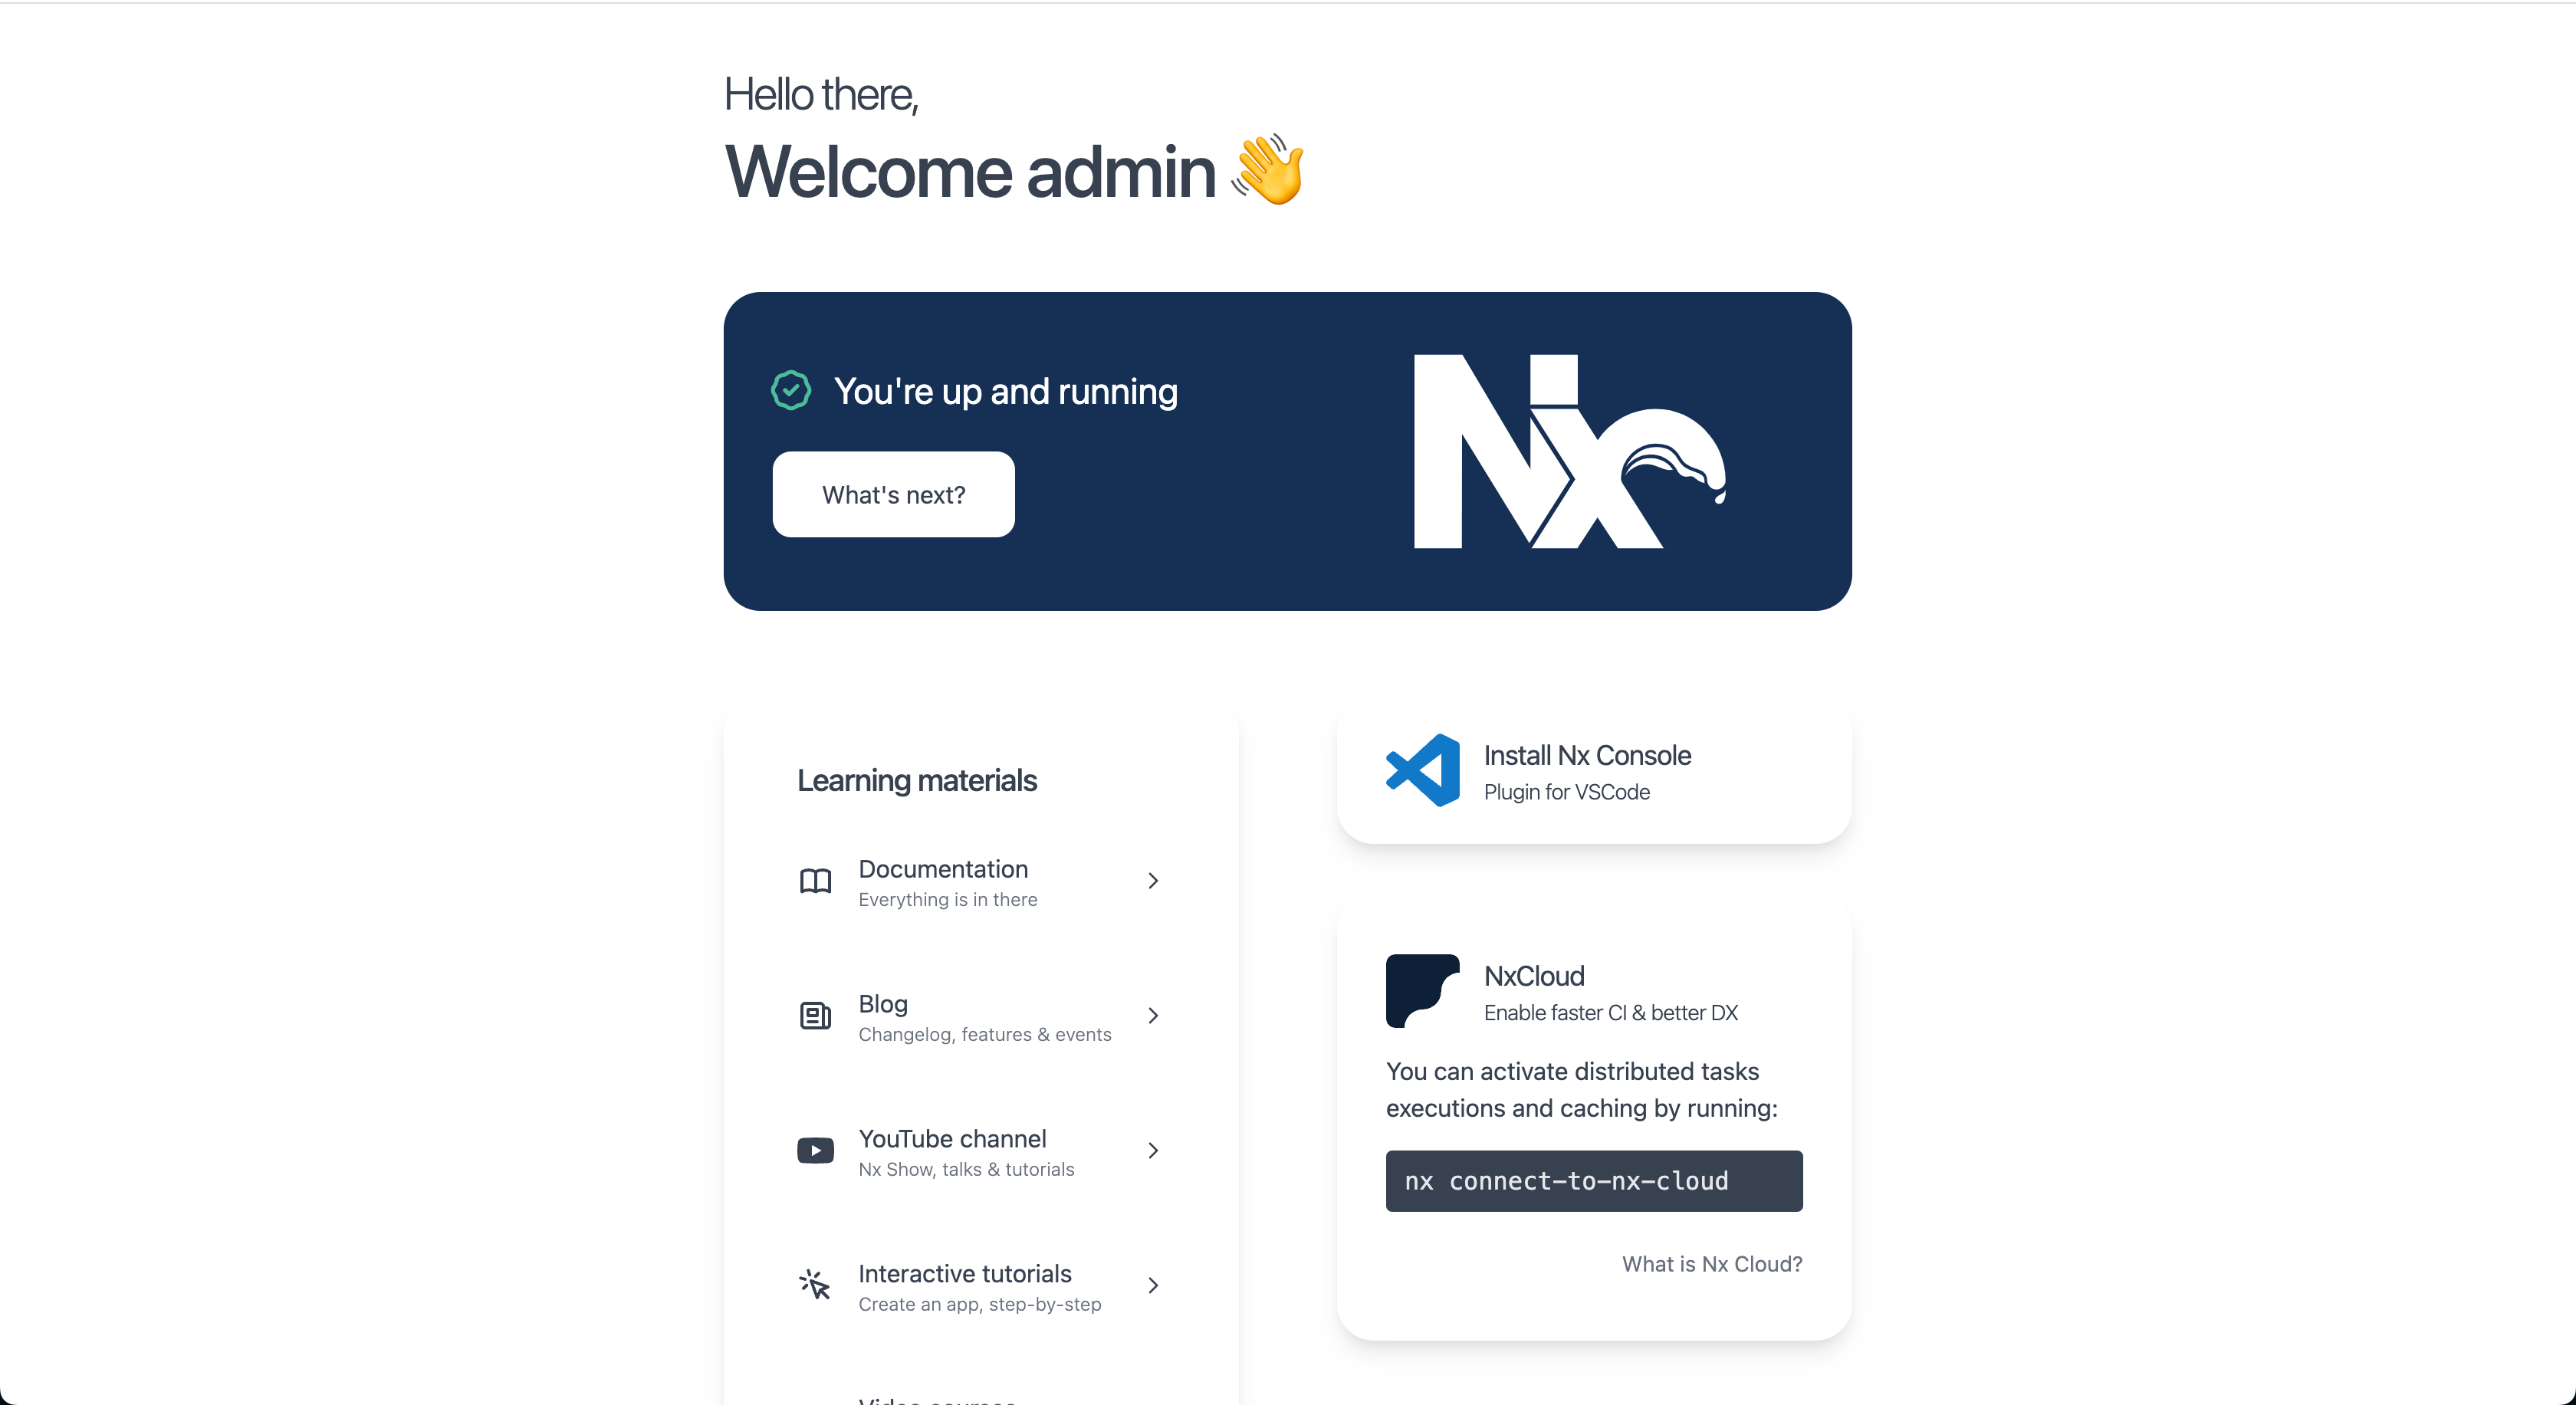Click the YouTube play icon
The height and width of the screenshot is (1405, 2576).
point(815,1151)
